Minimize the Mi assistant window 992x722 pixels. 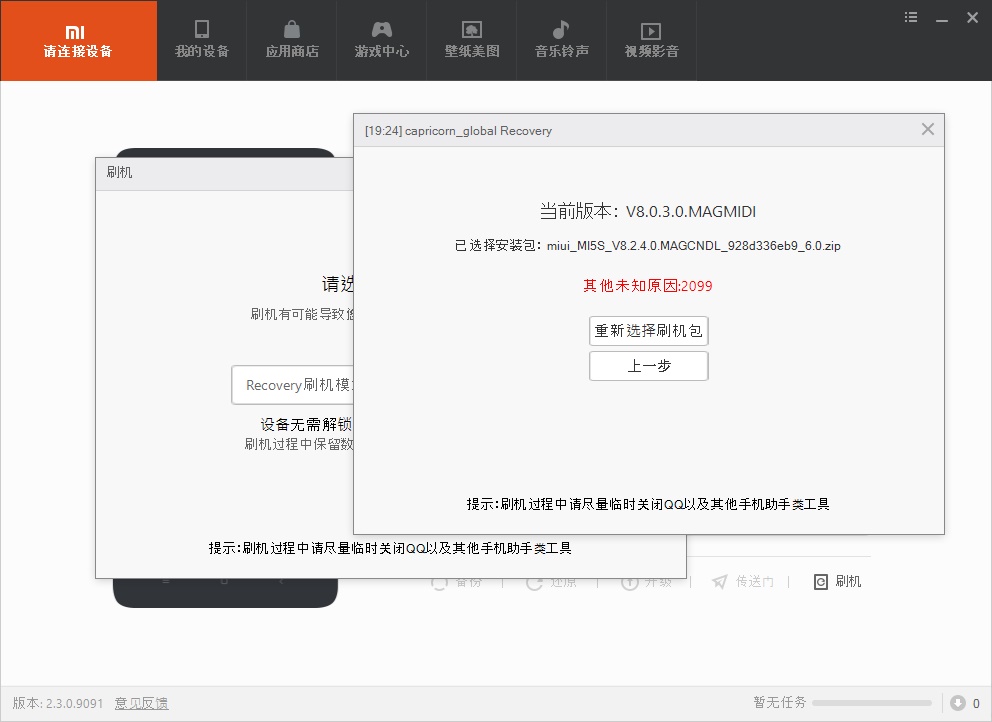[942, 17]
